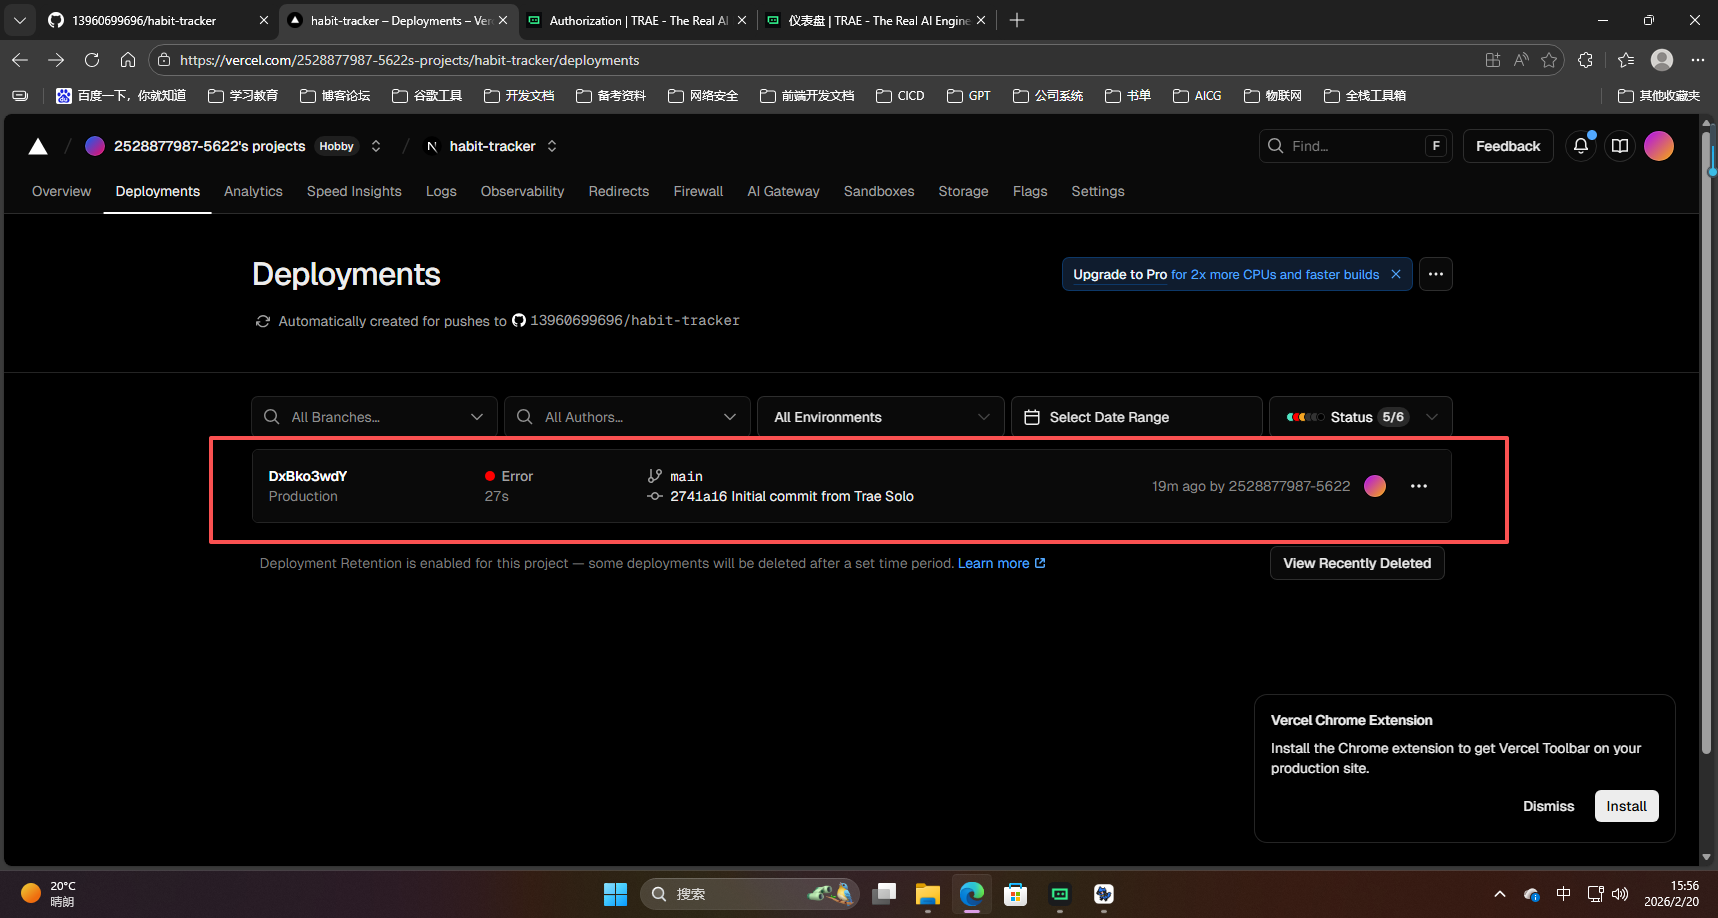Show hidden system tray icons
Viewport: 1718px width, 918px height.
[x=1499, y=894]
